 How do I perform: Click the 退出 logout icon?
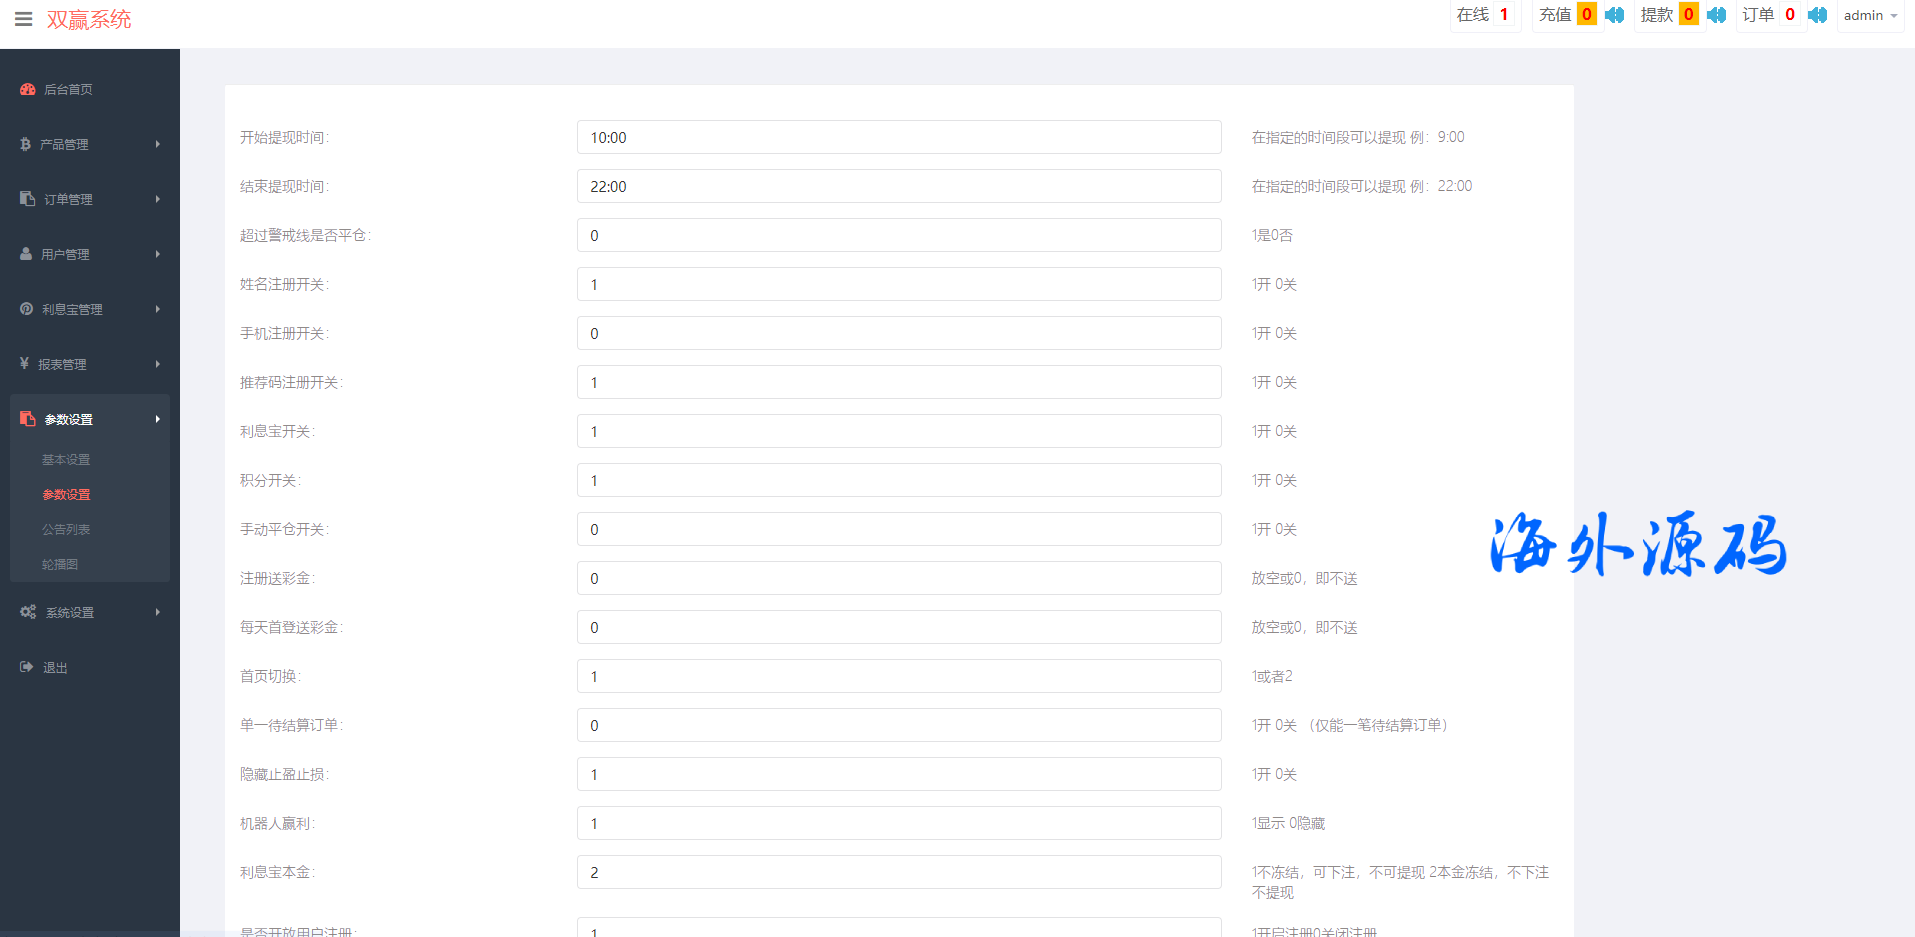[x=27, y=667]
